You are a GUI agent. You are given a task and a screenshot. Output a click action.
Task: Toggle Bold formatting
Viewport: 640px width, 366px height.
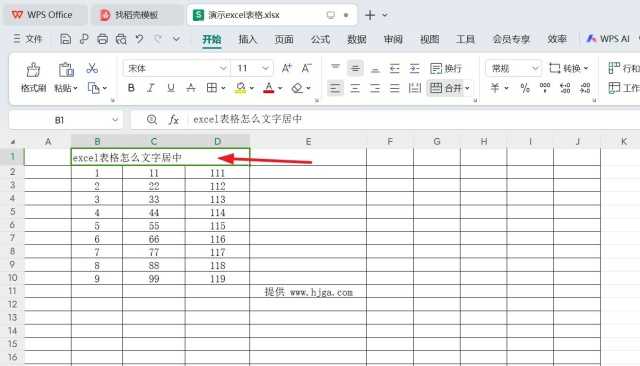coord(131,88)
